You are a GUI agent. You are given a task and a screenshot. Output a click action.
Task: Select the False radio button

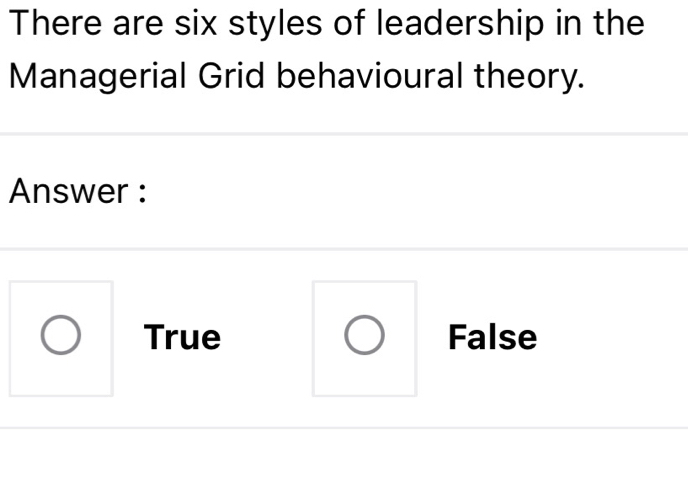pyautogui.click(x=364, y=337)
